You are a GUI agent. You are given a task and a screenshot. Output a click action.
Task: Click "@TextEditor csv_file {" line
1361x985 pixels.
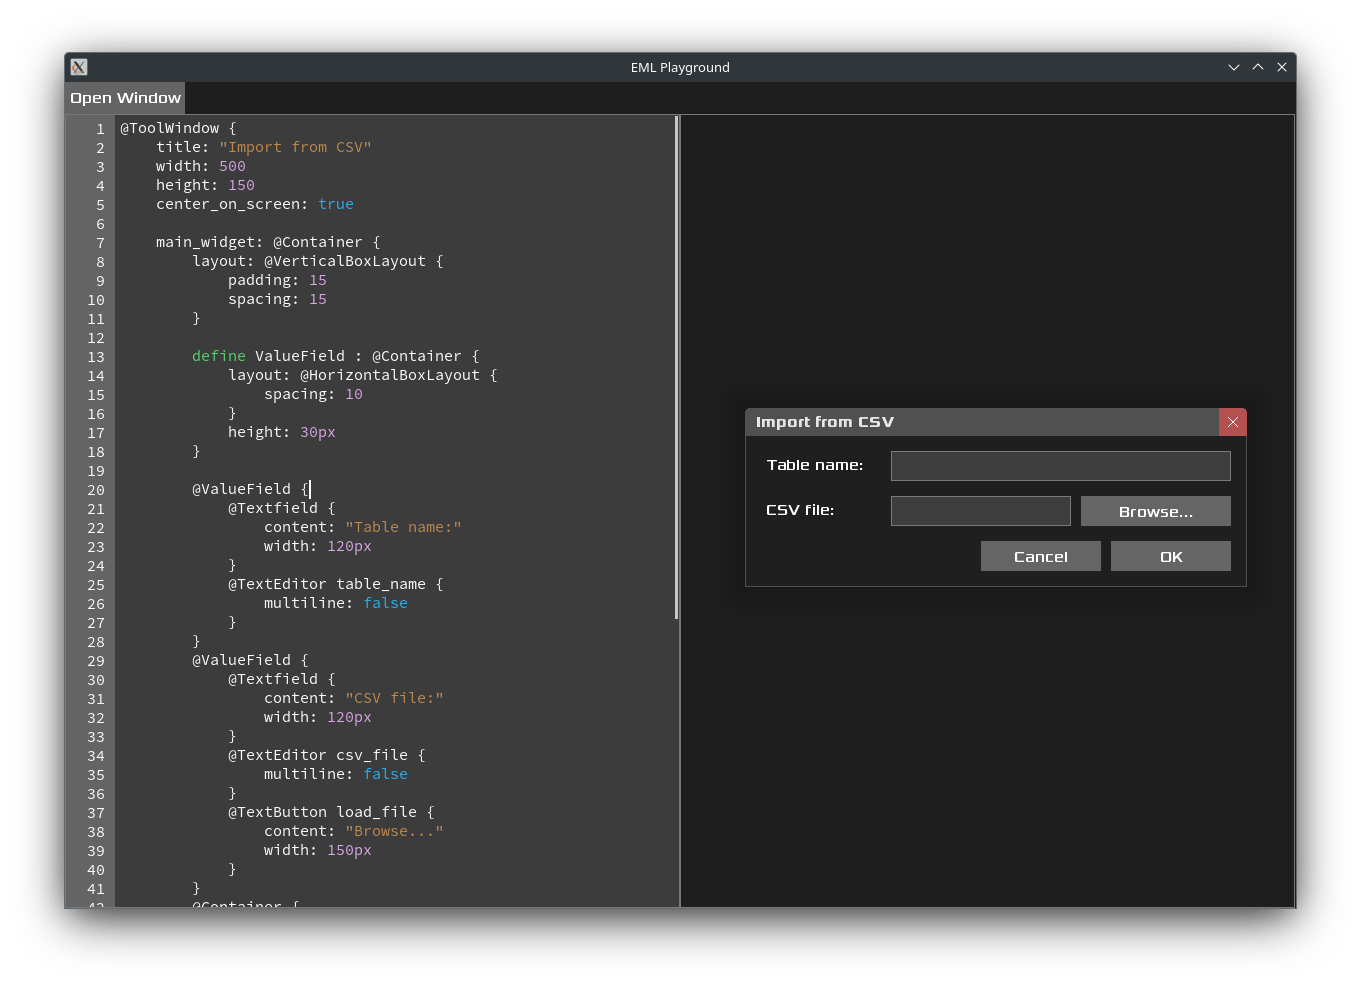[326, 755]
